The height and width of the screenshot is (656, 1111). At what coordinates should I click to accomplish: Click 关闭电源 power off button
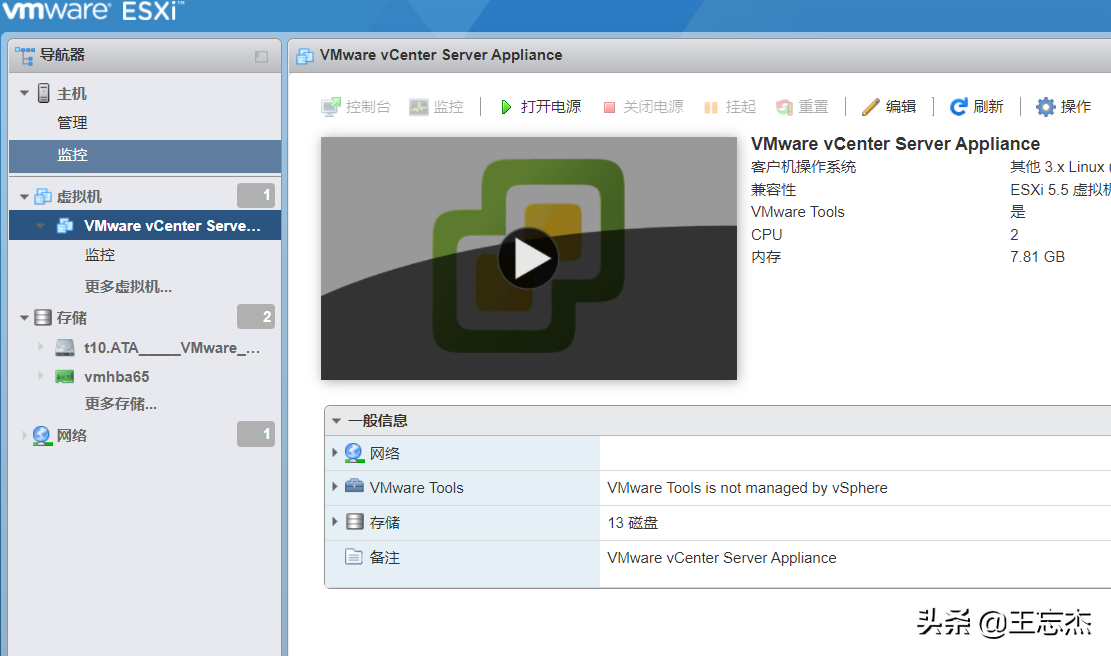point(643,107)
